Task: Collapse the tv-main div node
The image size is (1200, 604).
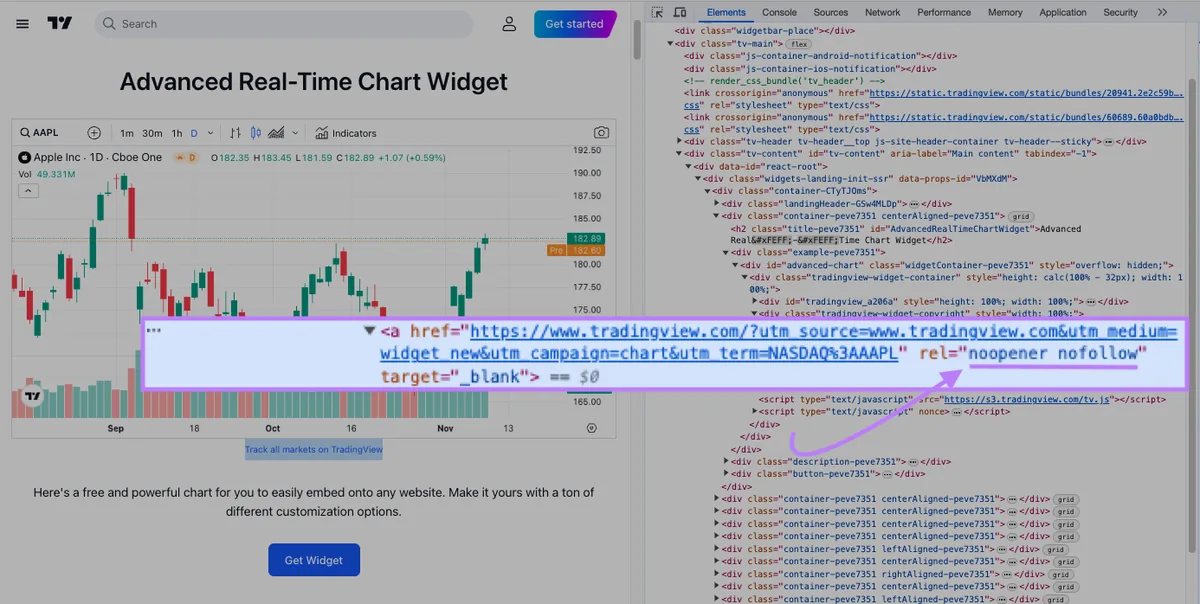Action: [671, 44]
